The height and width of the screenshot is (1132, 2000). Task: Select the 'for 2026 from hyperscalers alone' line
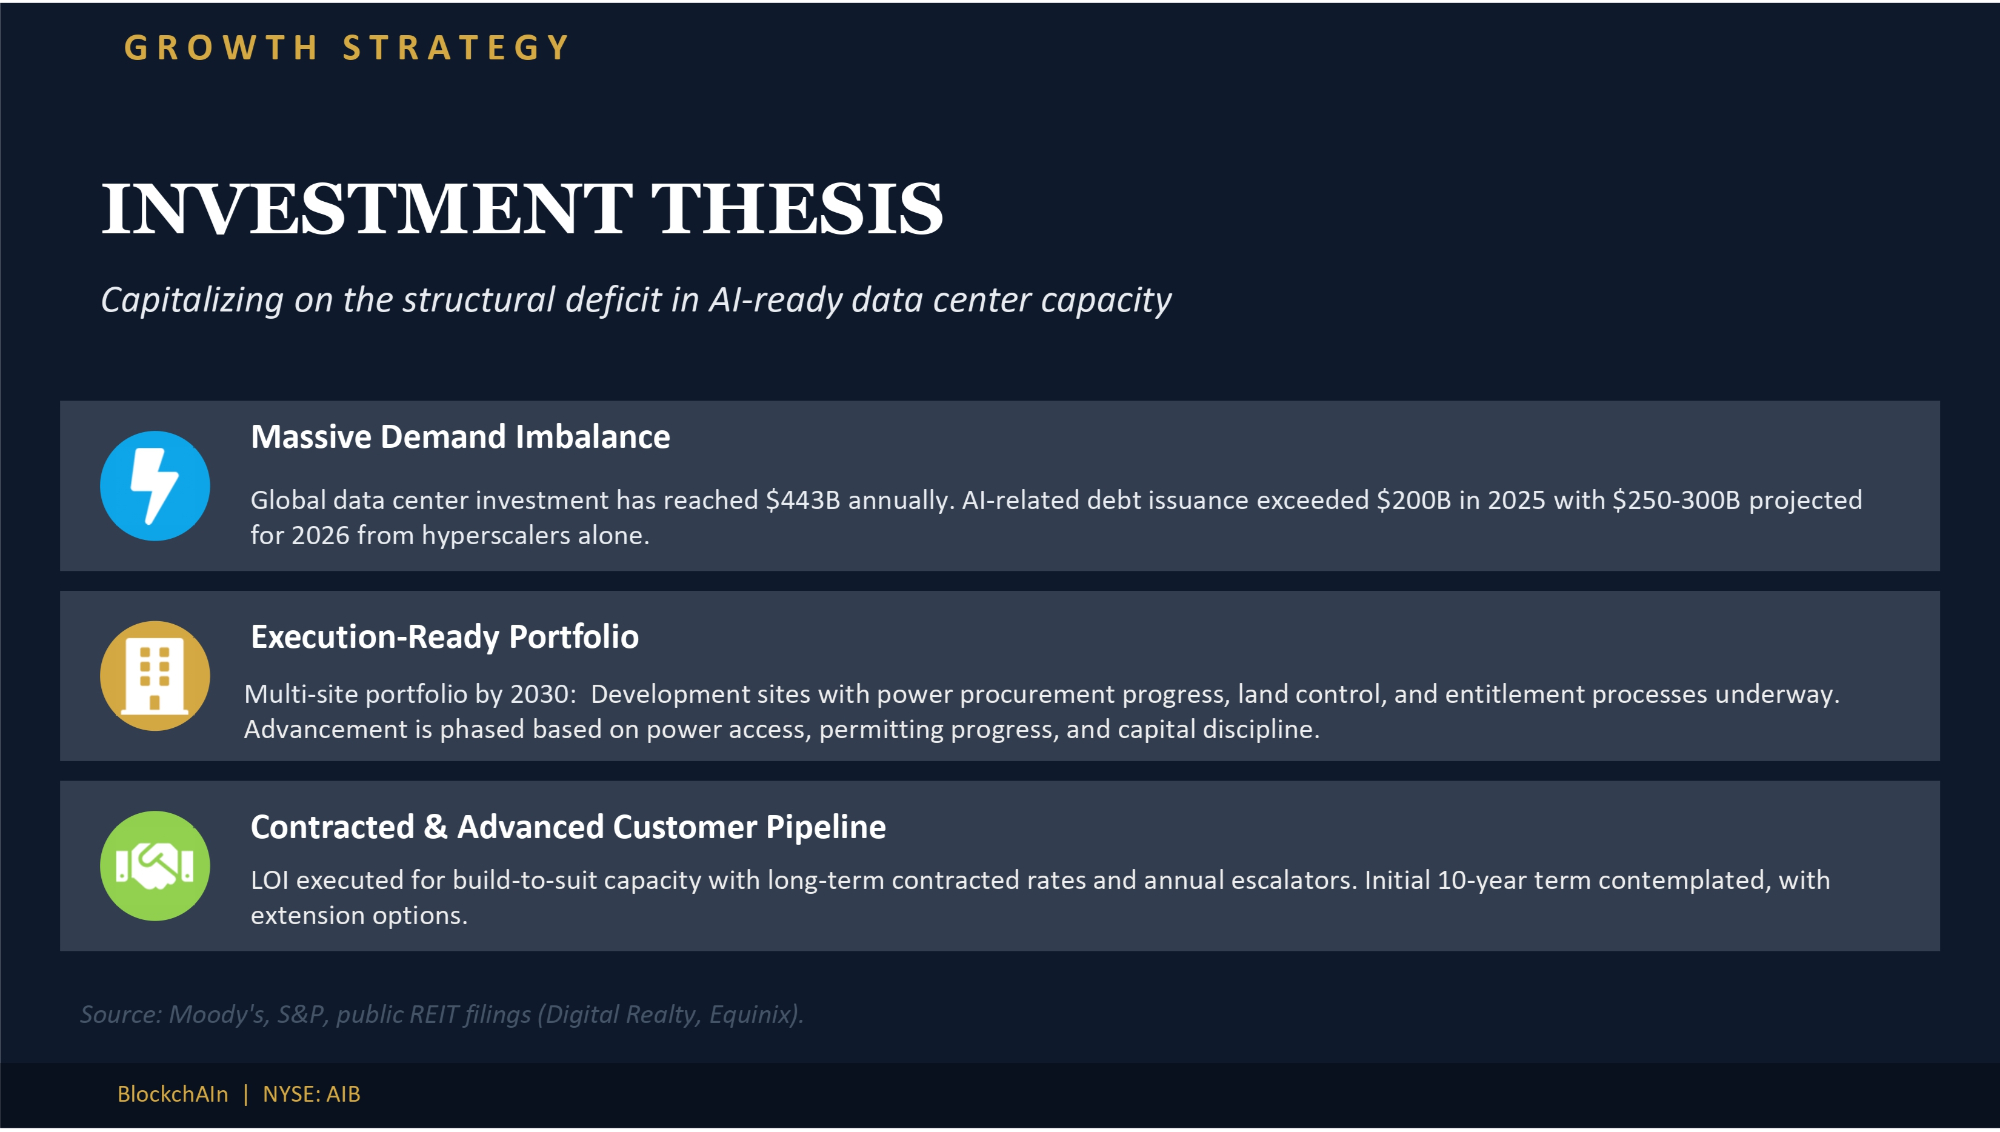pyautogui.click(x=450, y=536)
